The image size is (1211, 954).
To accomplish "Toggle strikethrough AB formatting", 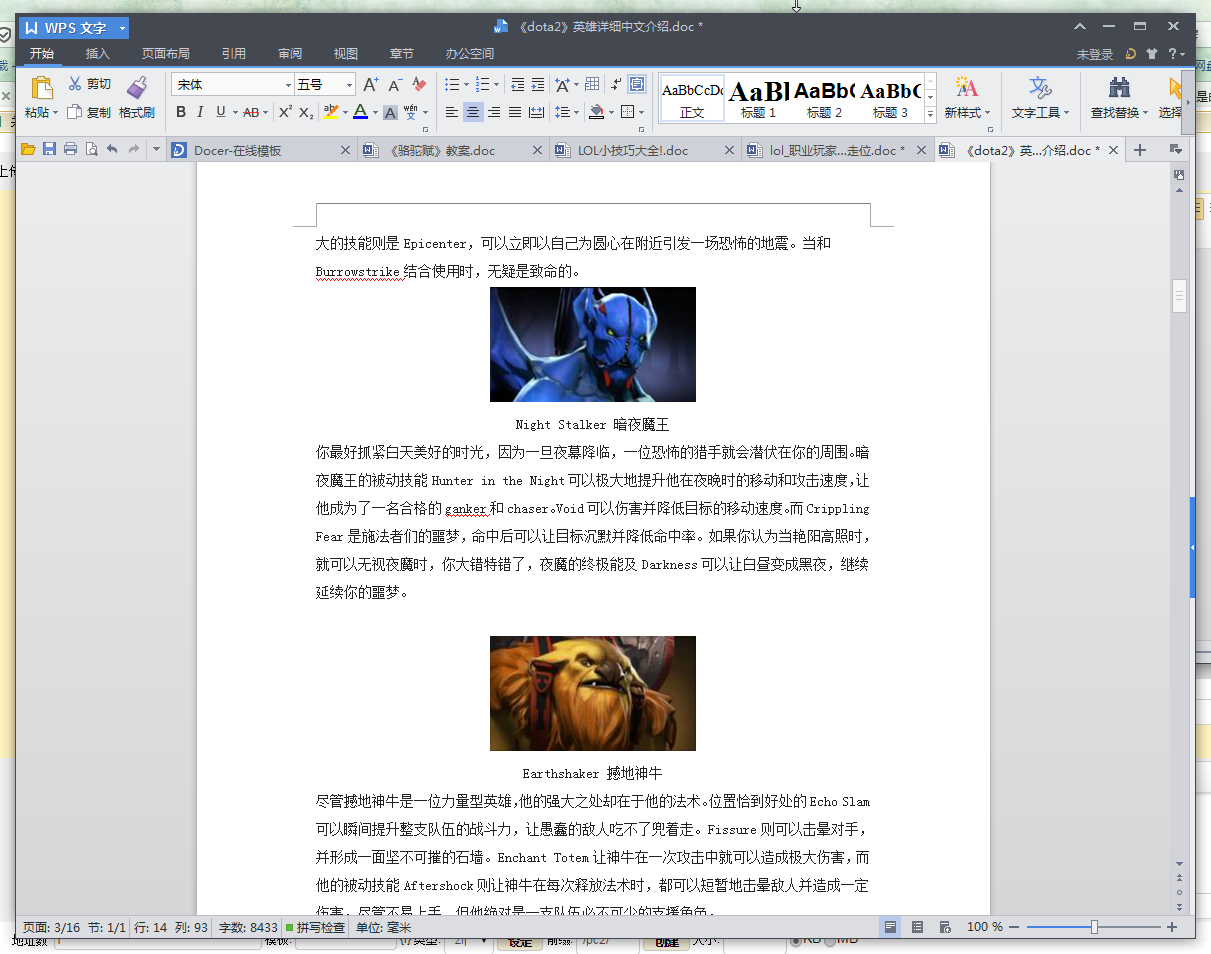I will 250,112.
